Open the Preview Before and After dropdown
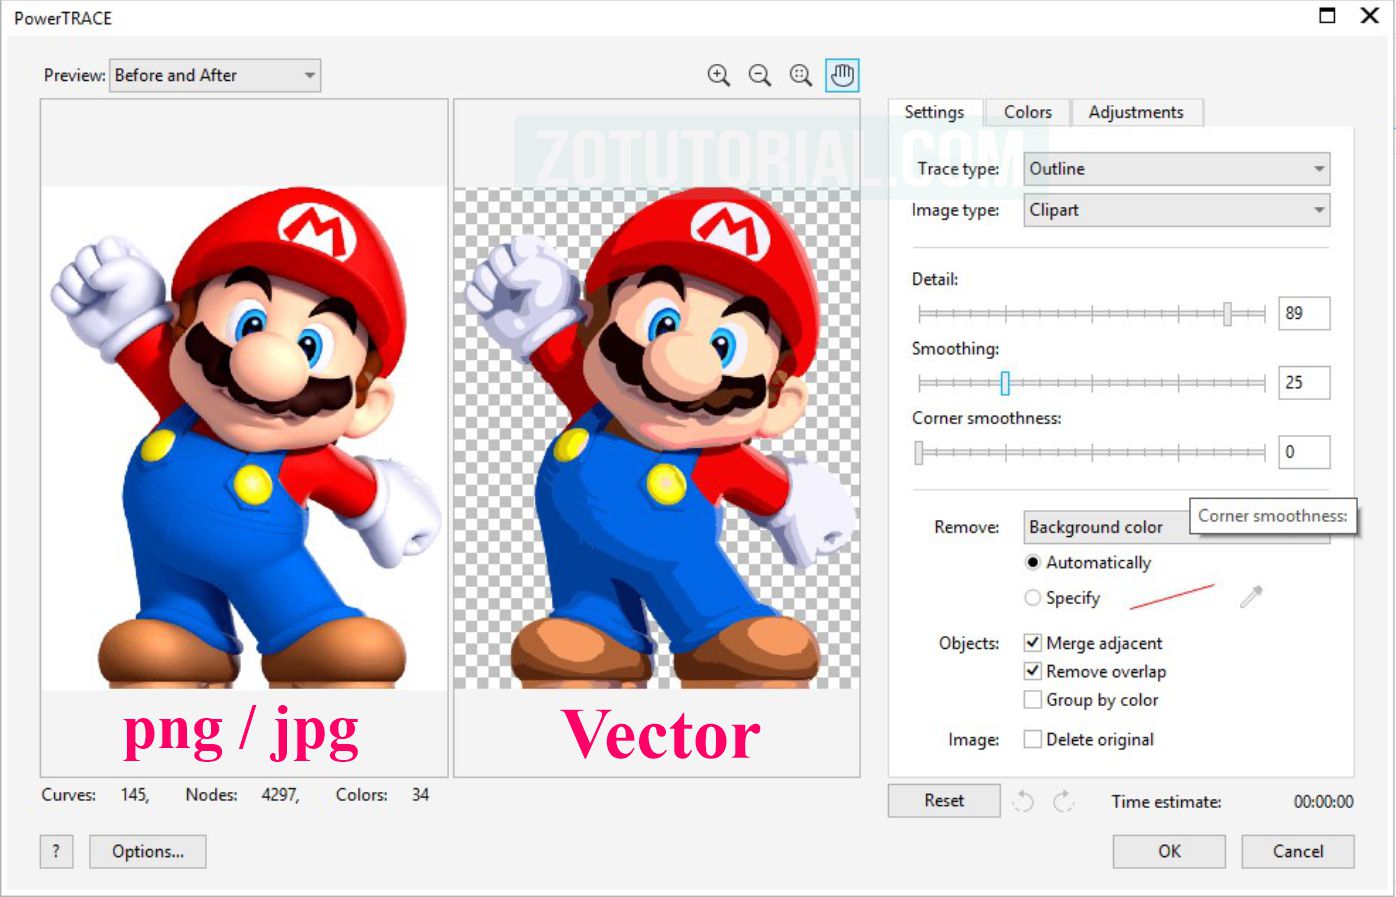1396x897 pixels. pyautogui.click(x=215, y=75)
